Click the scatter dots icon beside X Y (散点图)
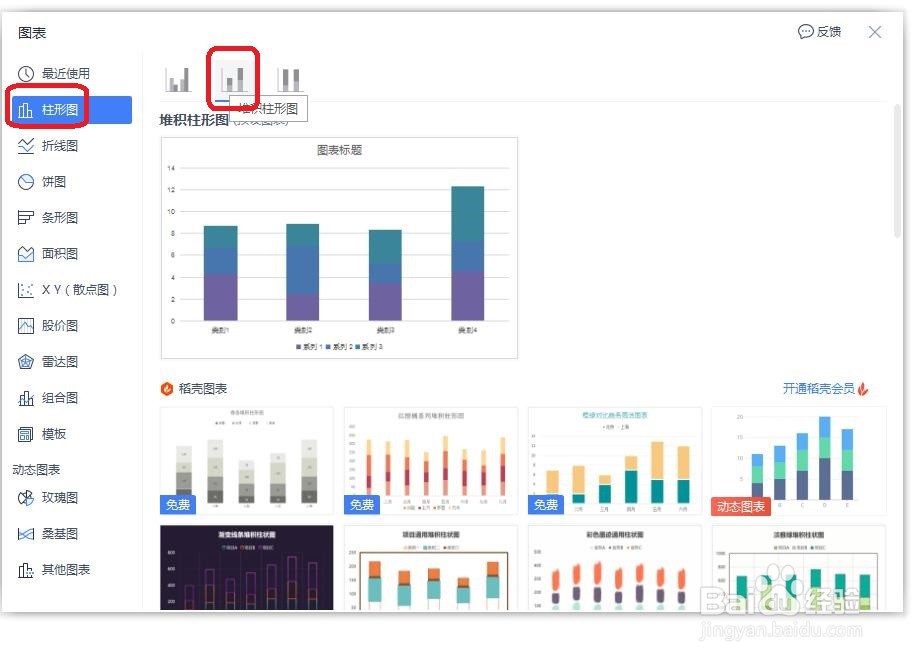 coord(26,290)
